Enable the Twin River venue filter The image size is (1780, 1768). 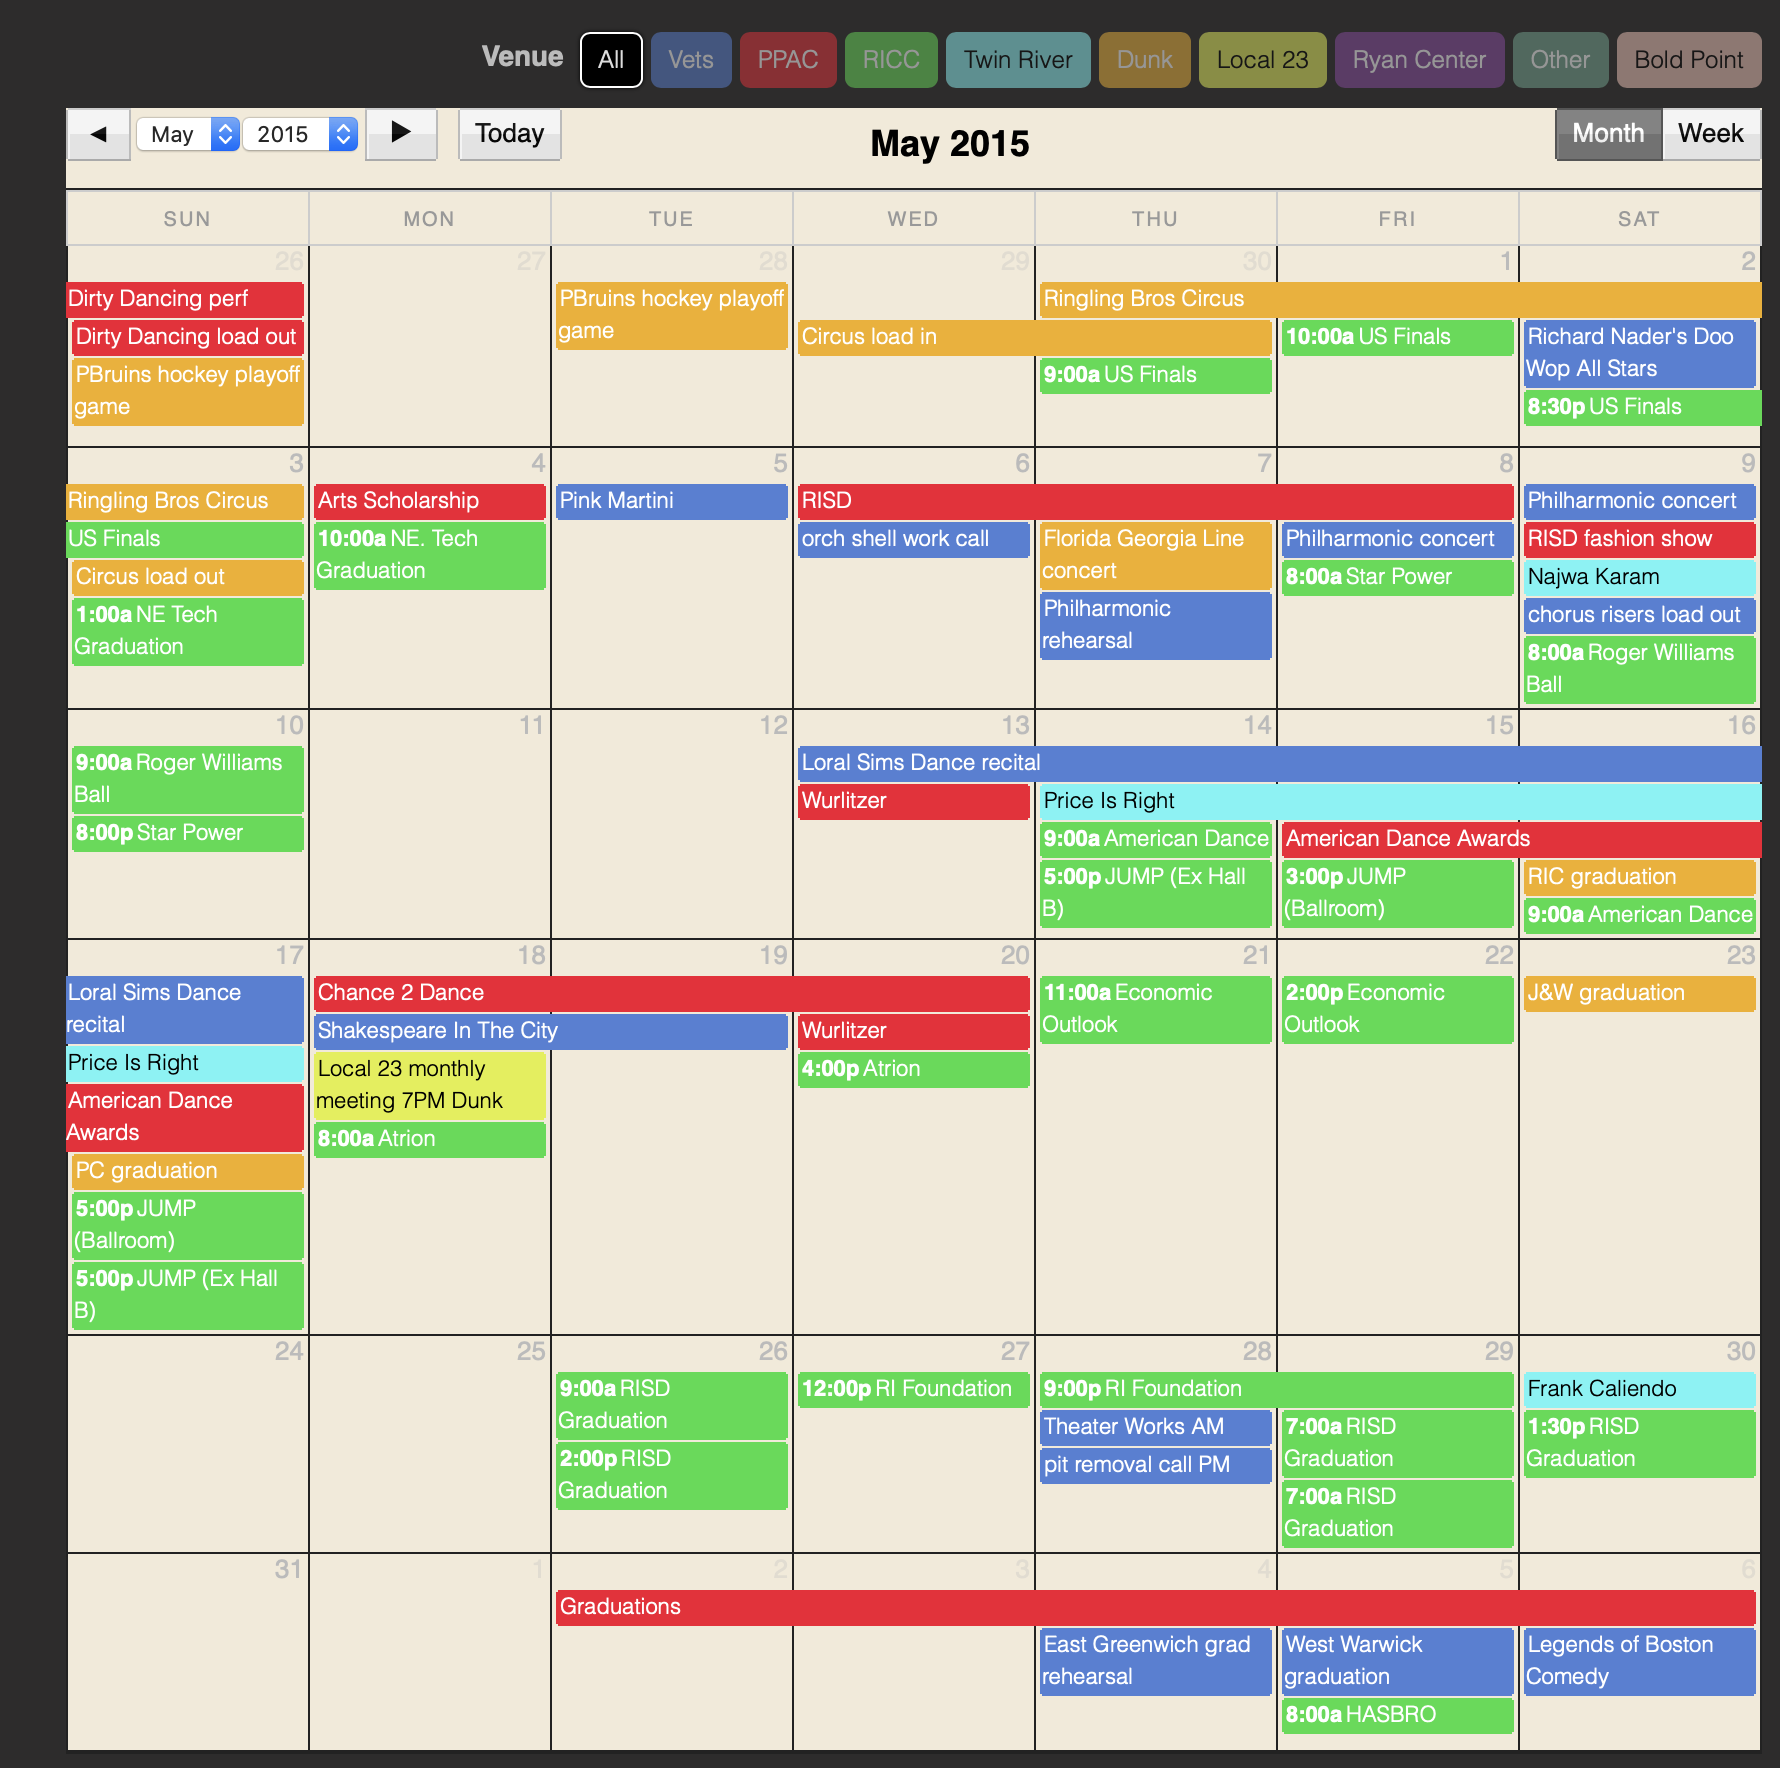1017,60
